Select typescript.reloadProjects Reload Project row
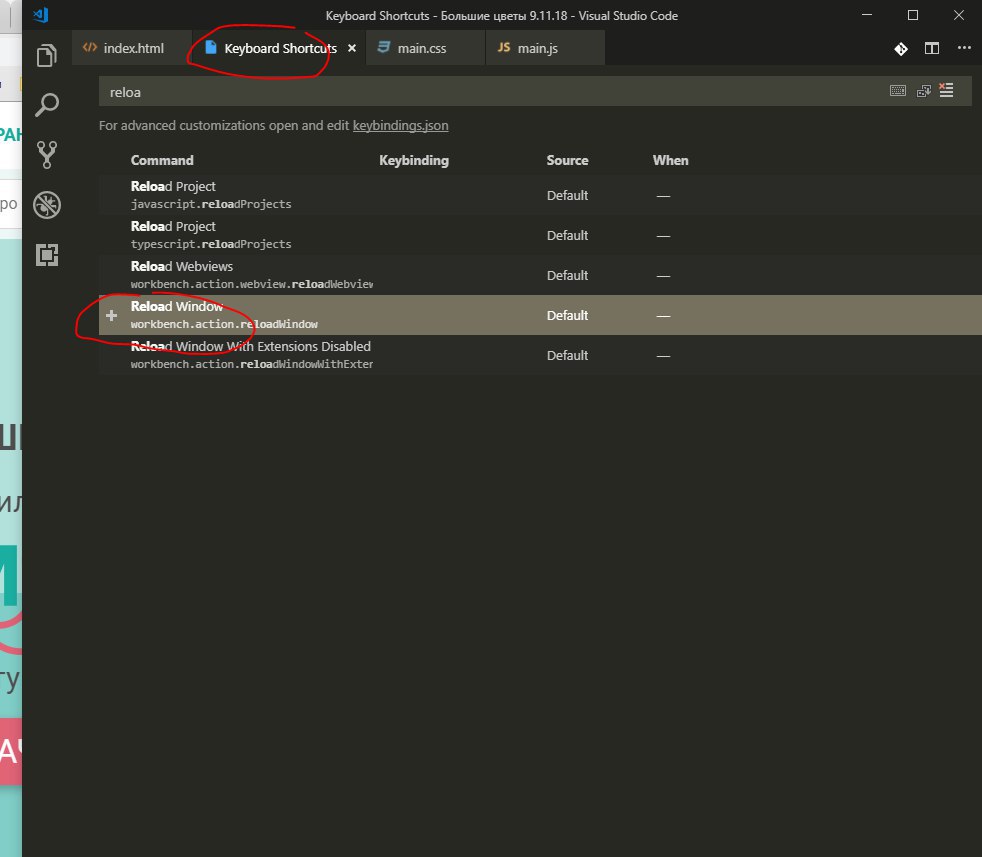 540,235
